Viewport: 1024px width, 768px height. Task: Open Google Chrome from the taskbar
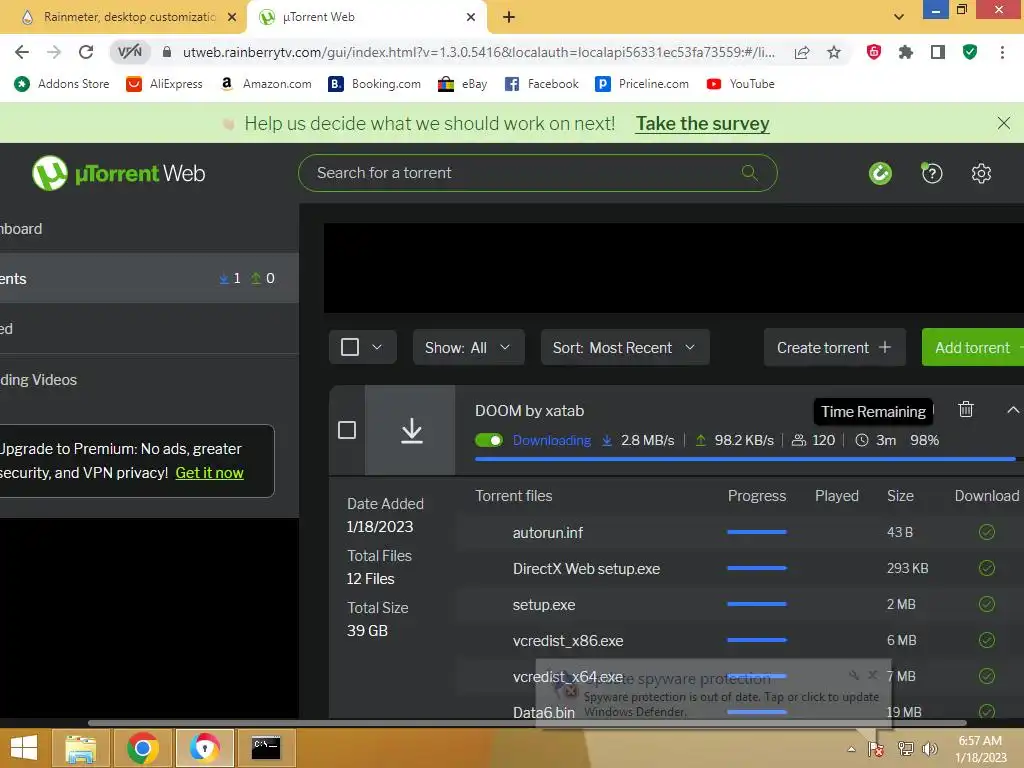142,748
